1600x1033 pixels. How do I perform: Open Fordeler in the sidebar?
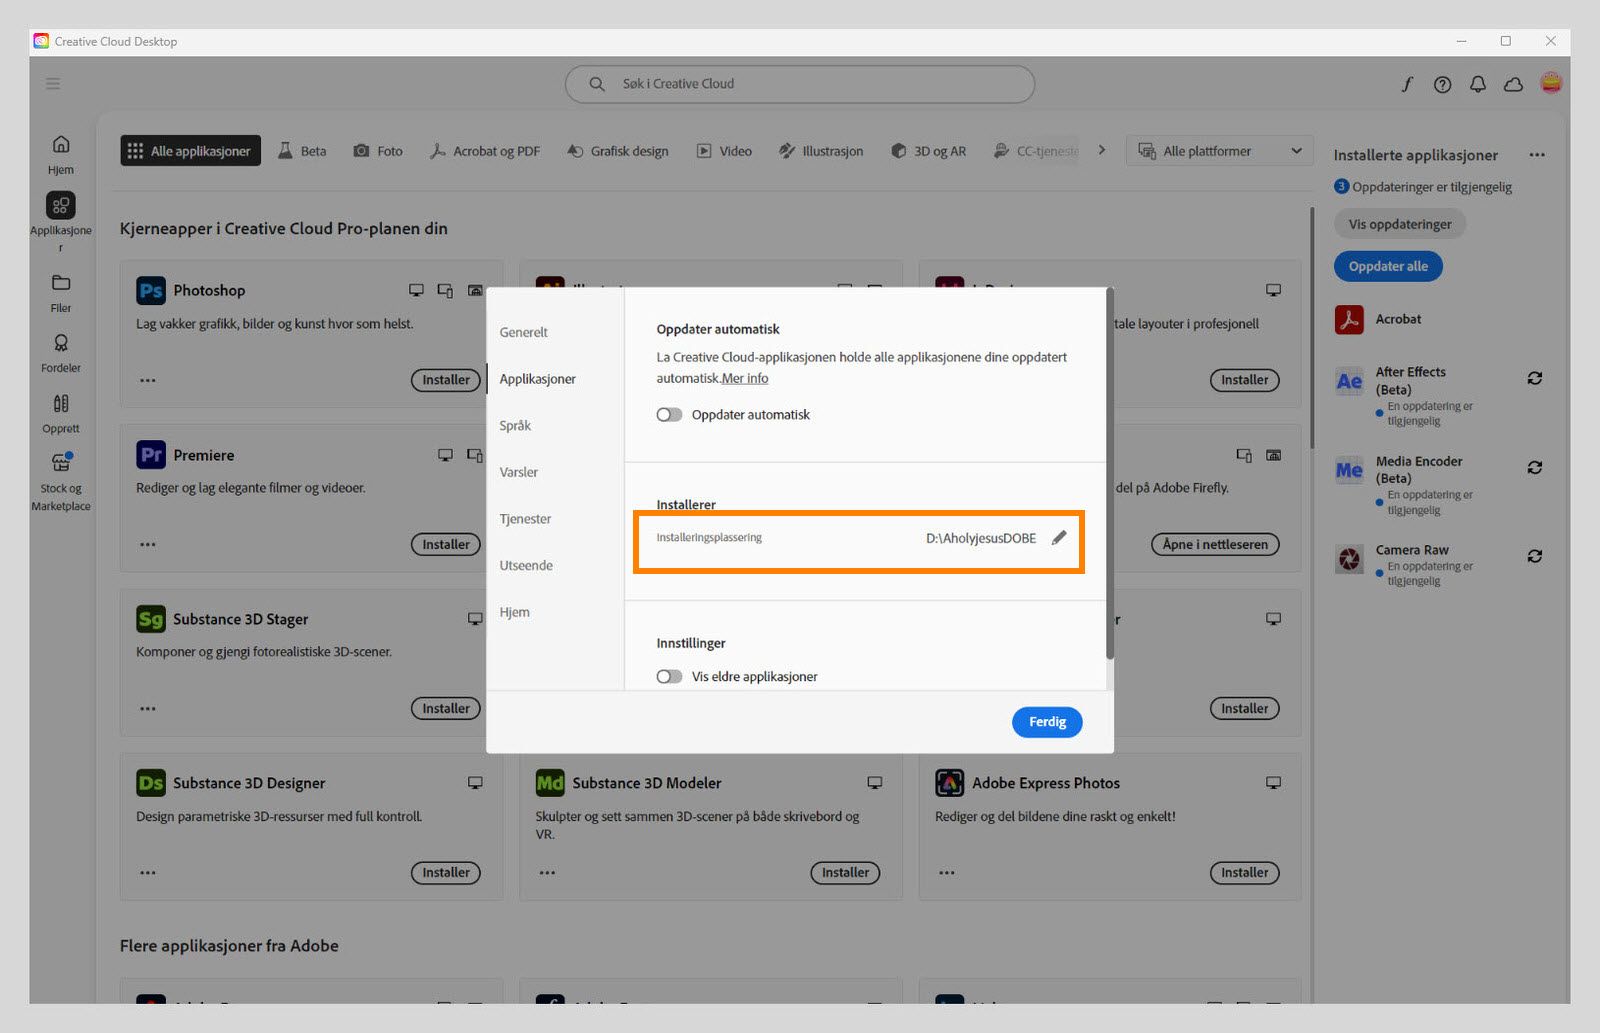point(61,353)
